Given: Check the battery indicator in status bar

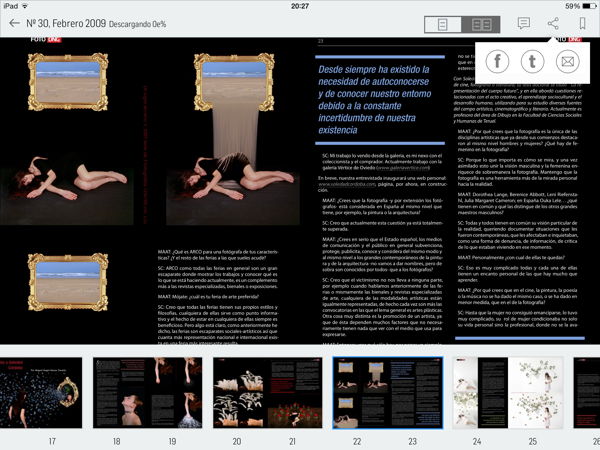Looking at the screenshot, I should coord(589,6).
